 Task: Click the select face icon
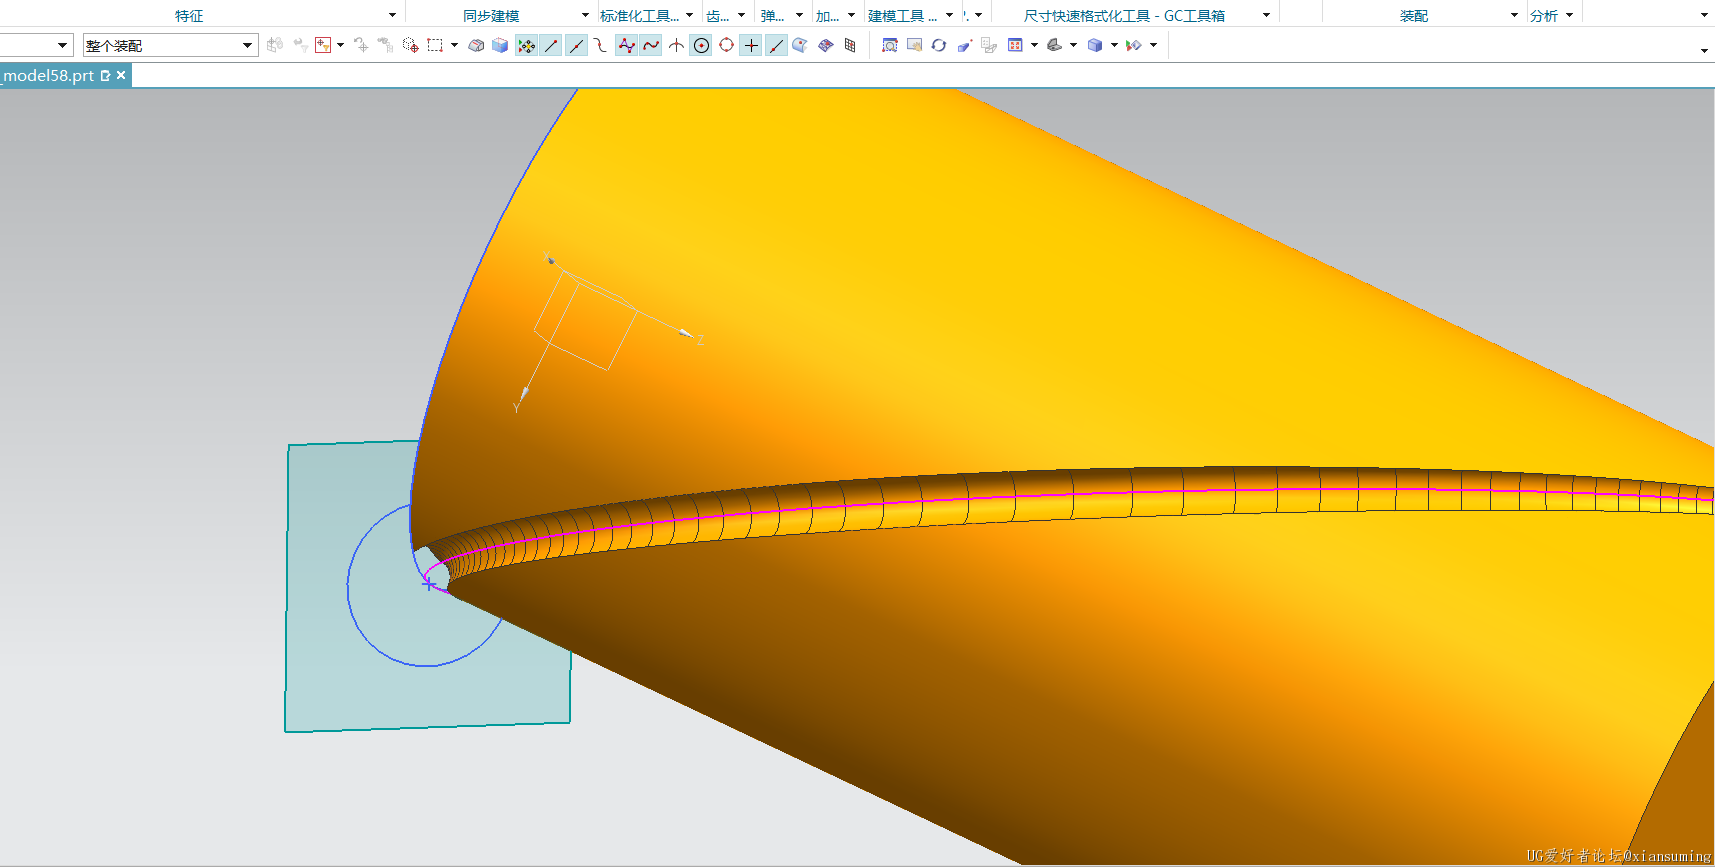click(476, 45)
